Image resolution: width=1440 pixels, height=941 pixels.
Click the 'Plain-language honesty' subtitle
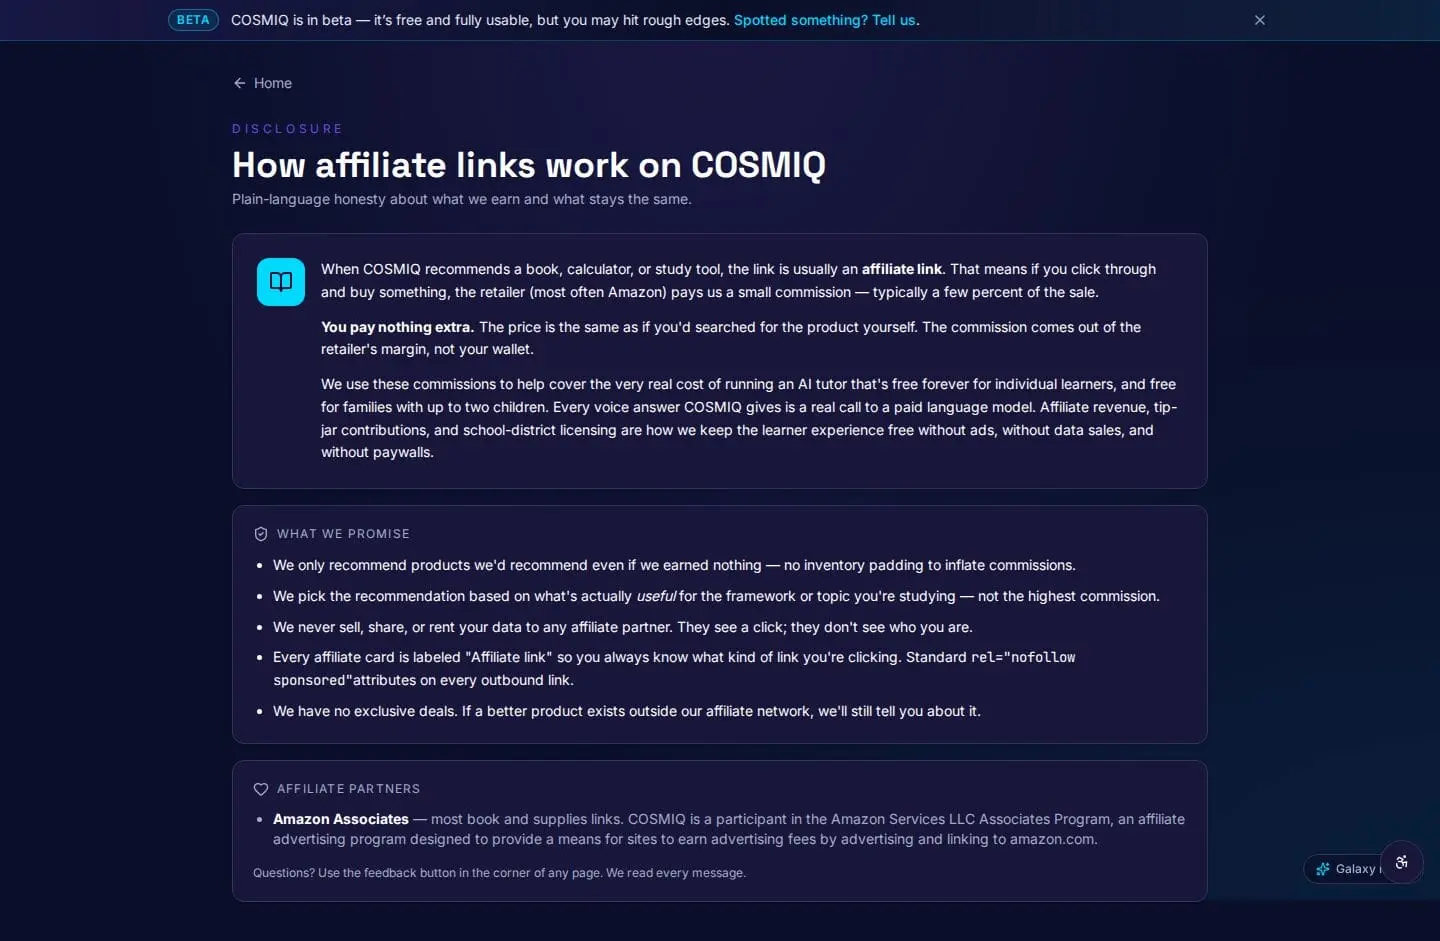point(462,199)
